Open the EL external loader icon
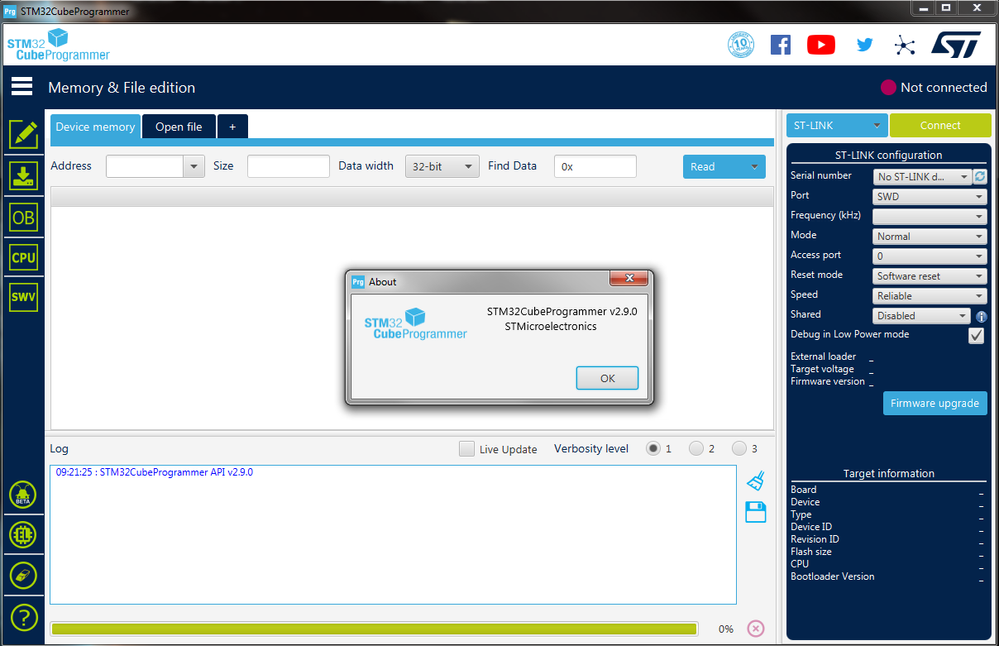This screenshot has width=999, height=646. tap(23, 535)
